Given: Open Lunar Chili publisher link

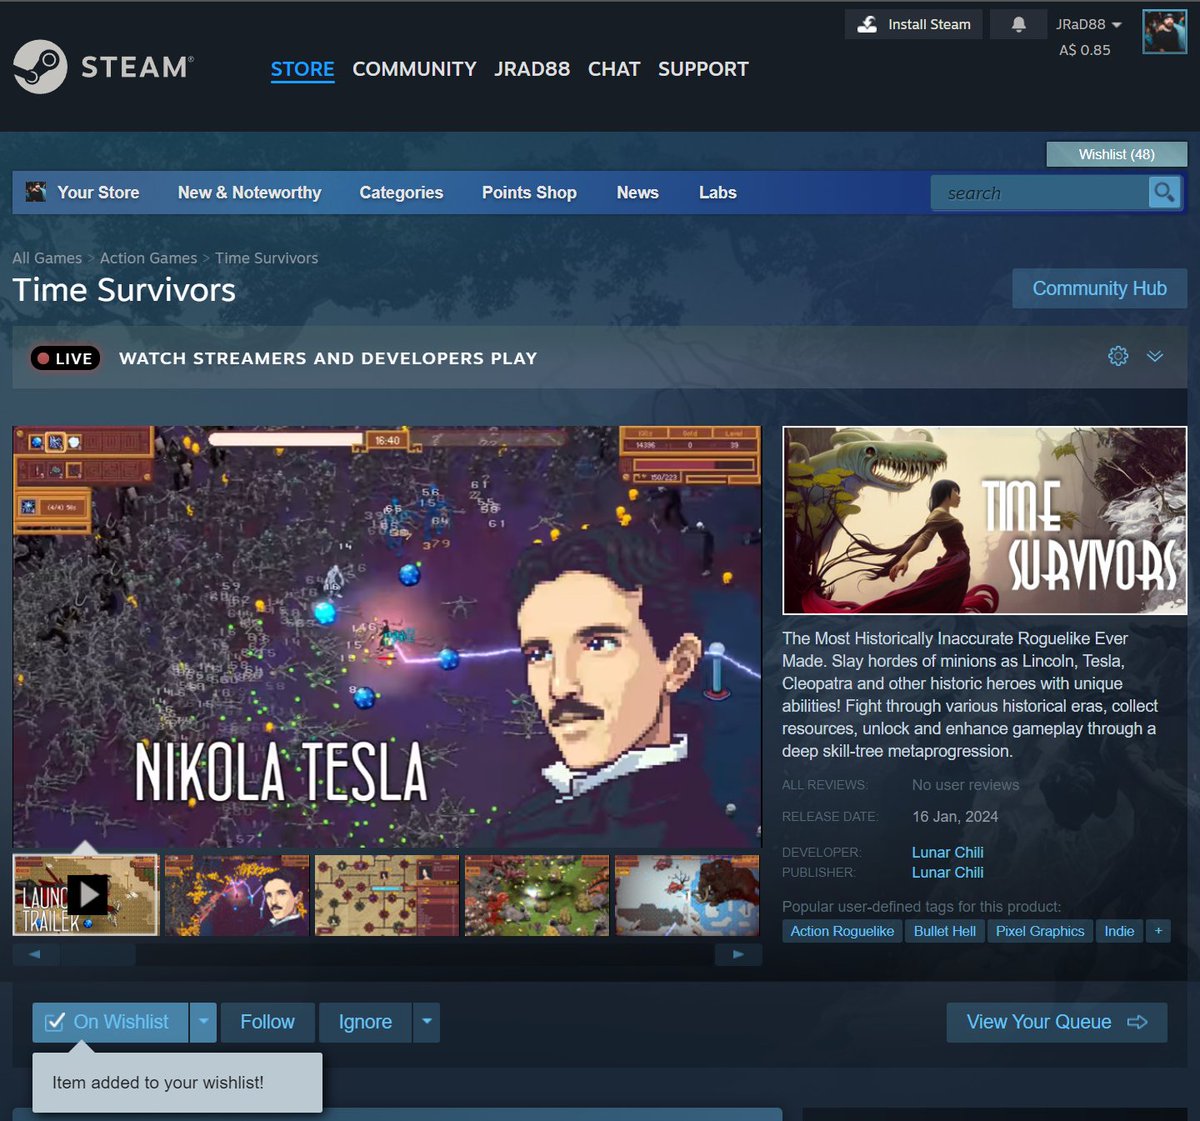Looking at the screenshot, I should click(x=947, y=872).
